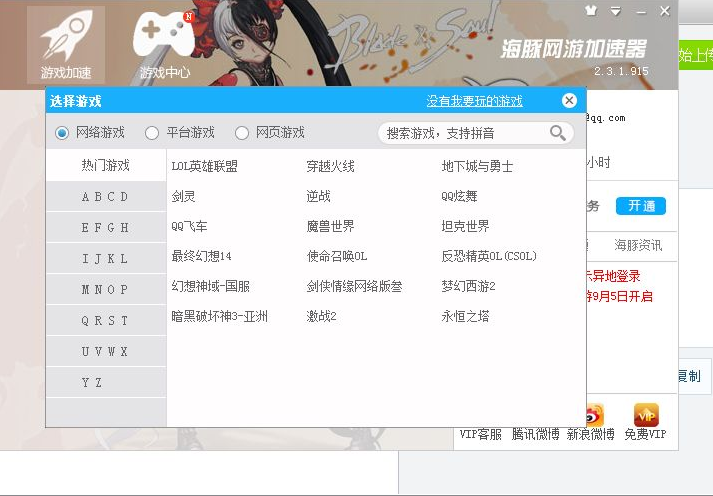Select the I J K L category tab
This screenshot has height=496, width=713.
106,258
